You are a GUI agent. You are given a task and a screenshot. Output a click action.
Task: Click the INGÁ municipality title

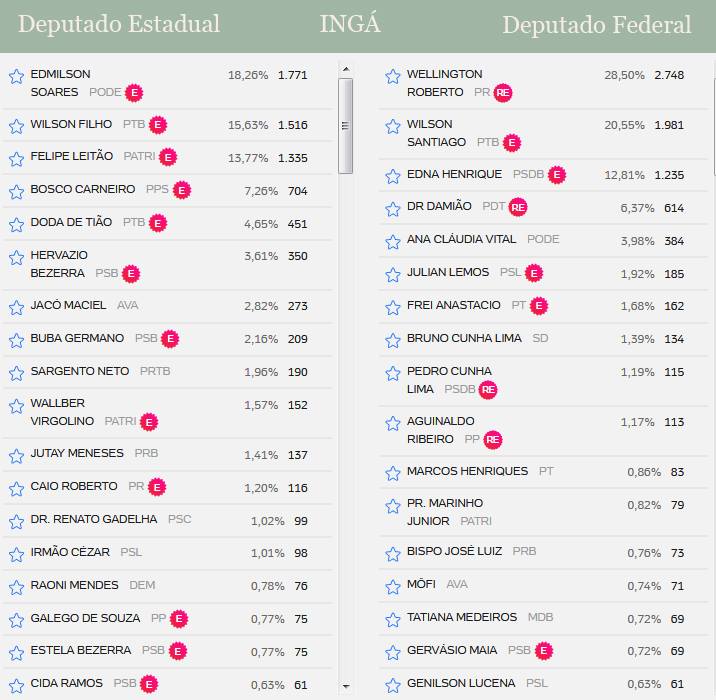pyautogui.click(x=350, y=25)
